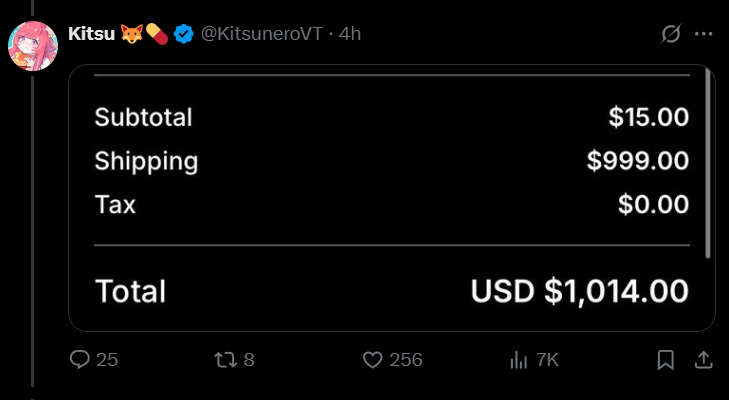Bookmark this post
729x400 pixels.
(665, 360)
